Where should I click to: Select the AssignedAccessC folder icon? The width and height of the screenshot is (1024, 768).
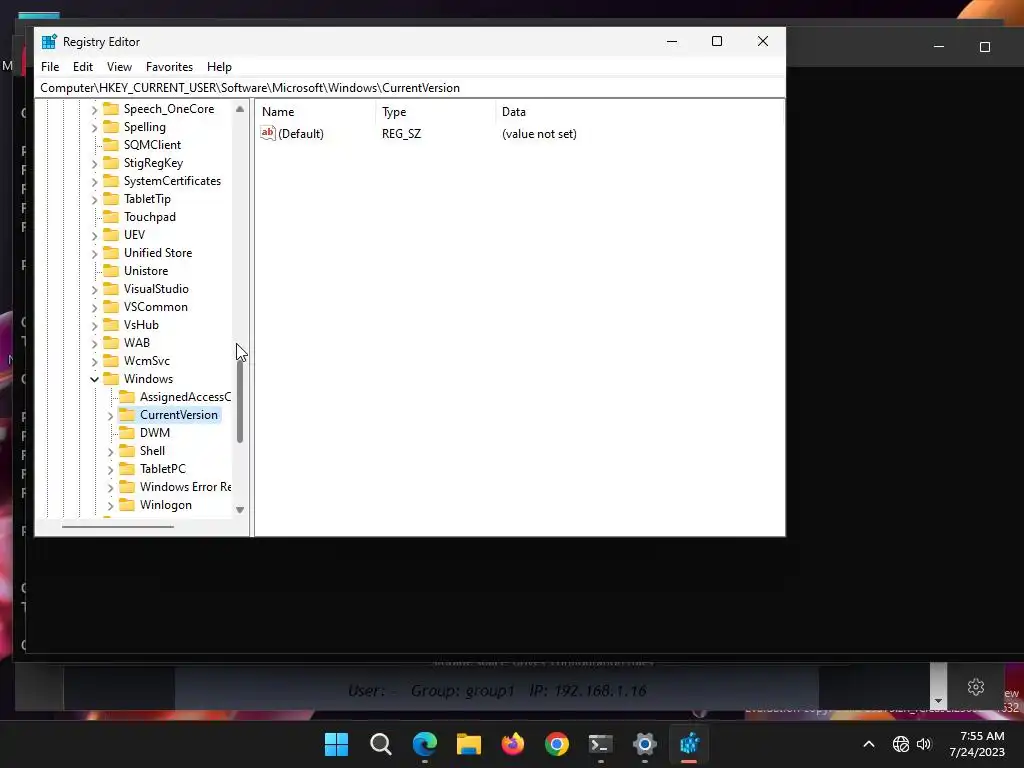pos(127,396)
